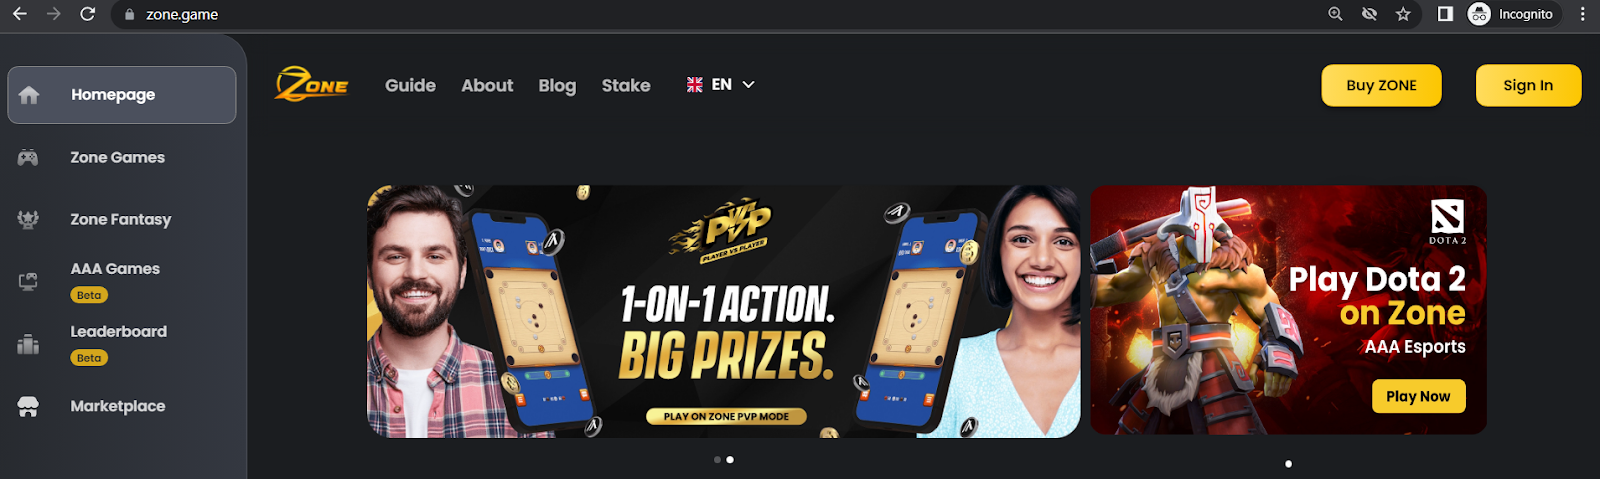Go to the Stake page

pyautogui.click(x=626, y=86)
